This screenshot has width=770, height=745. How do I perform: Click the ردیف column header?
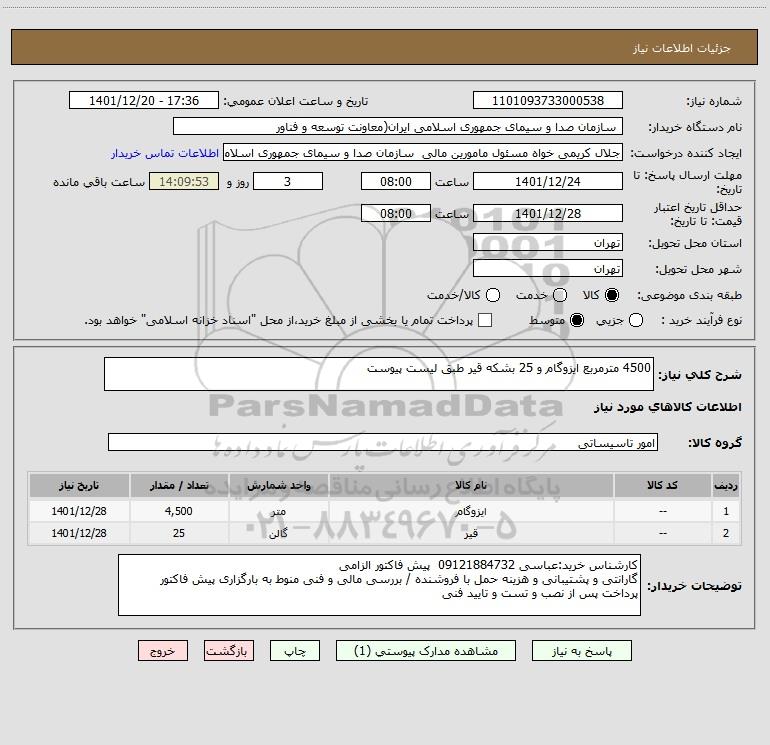(x=726, y=486)
